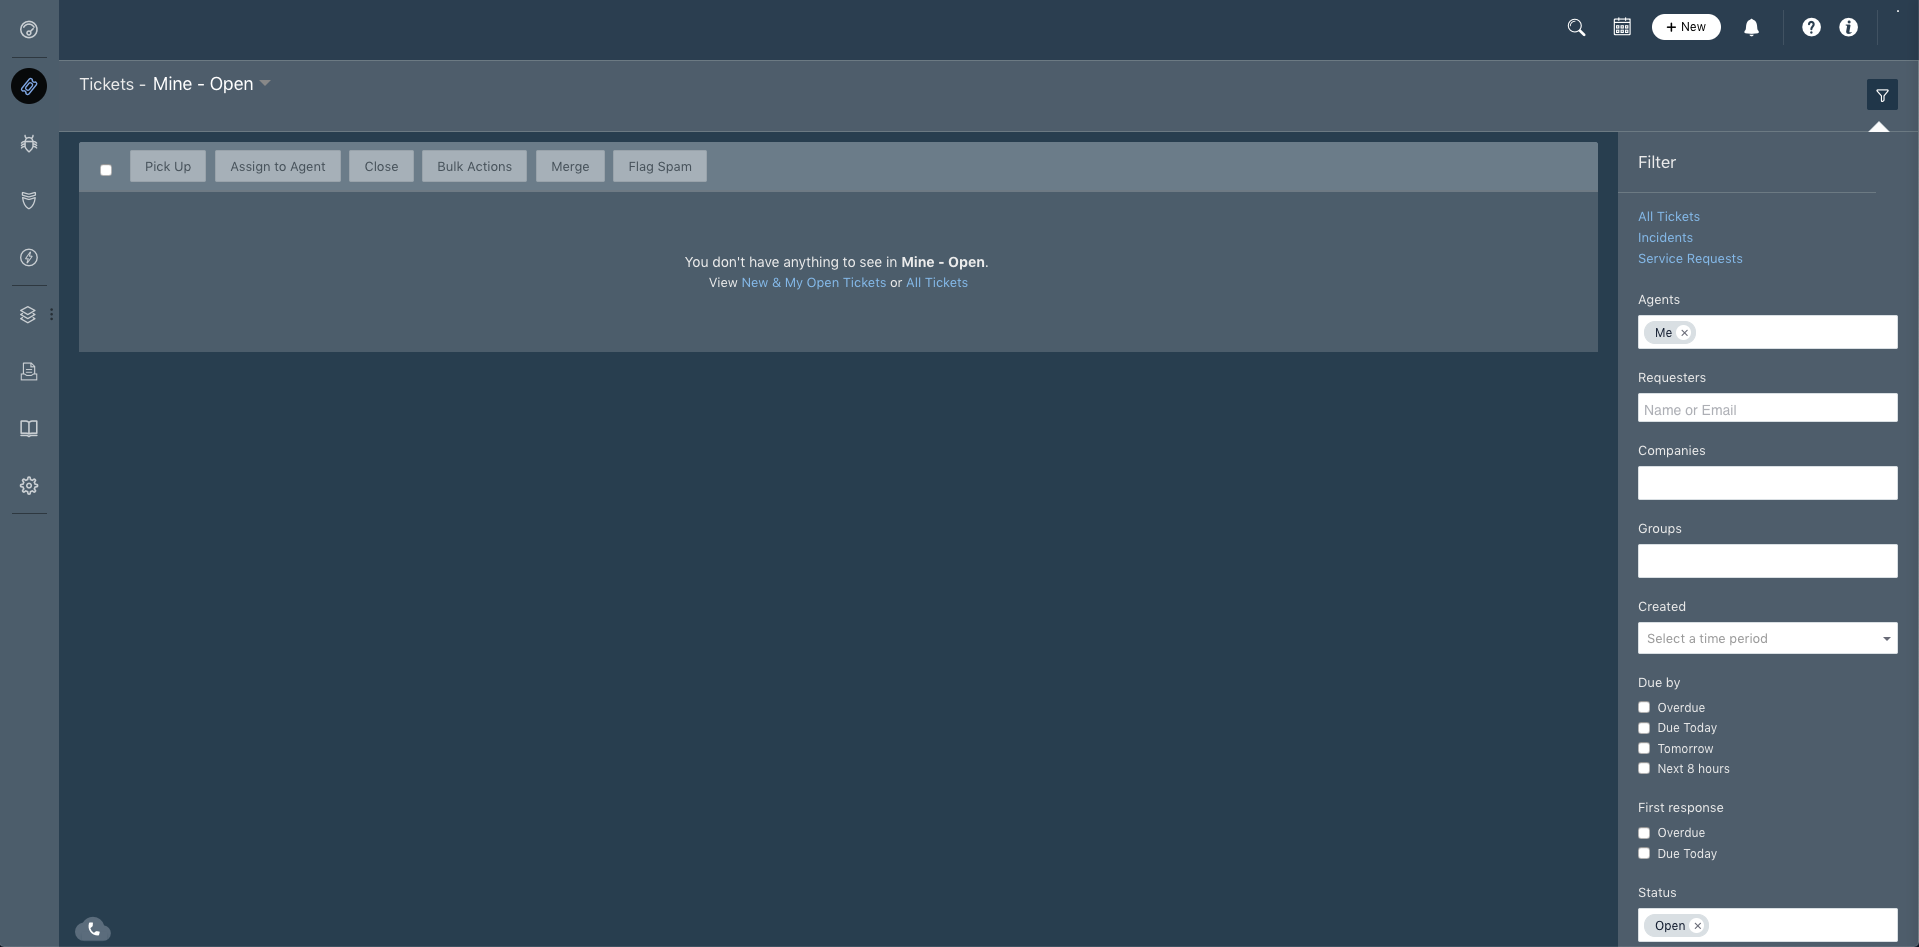
Task: Open notifications via the bell icon
Action: click(1751, 27)
